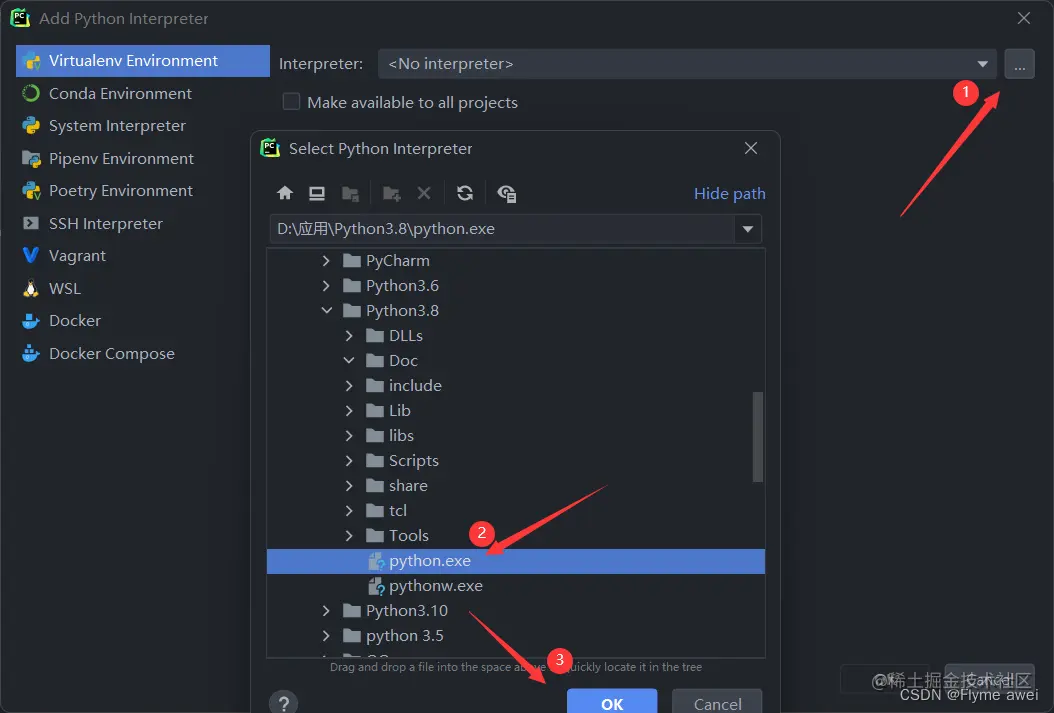Expand the PyCharm folder

point(326,261)
